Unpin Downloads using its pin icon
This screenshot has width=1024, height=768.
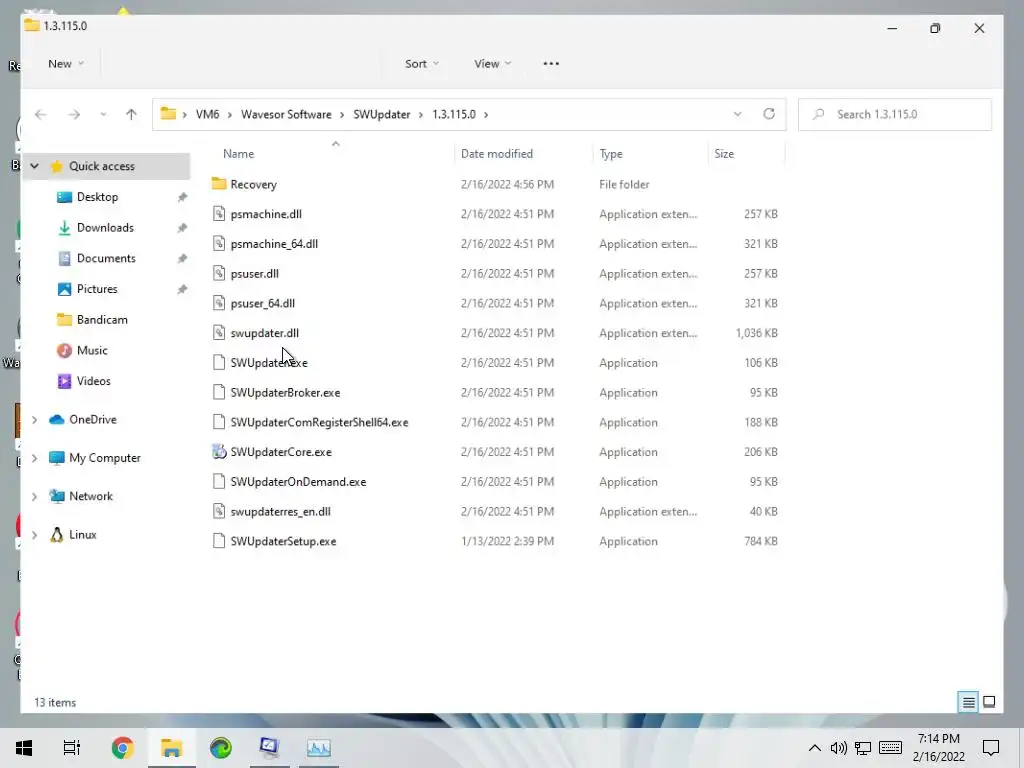(182, 227)
